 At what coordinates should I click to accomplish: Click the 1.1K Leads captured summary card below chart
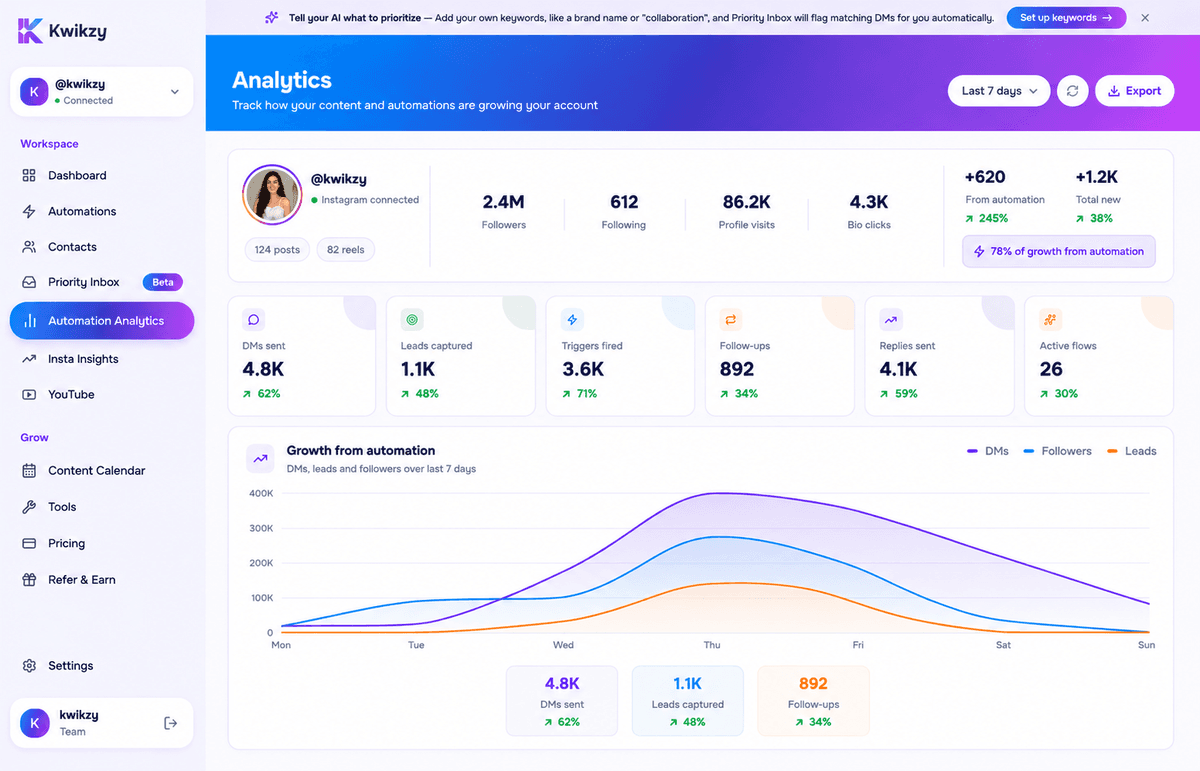point(688,701)
